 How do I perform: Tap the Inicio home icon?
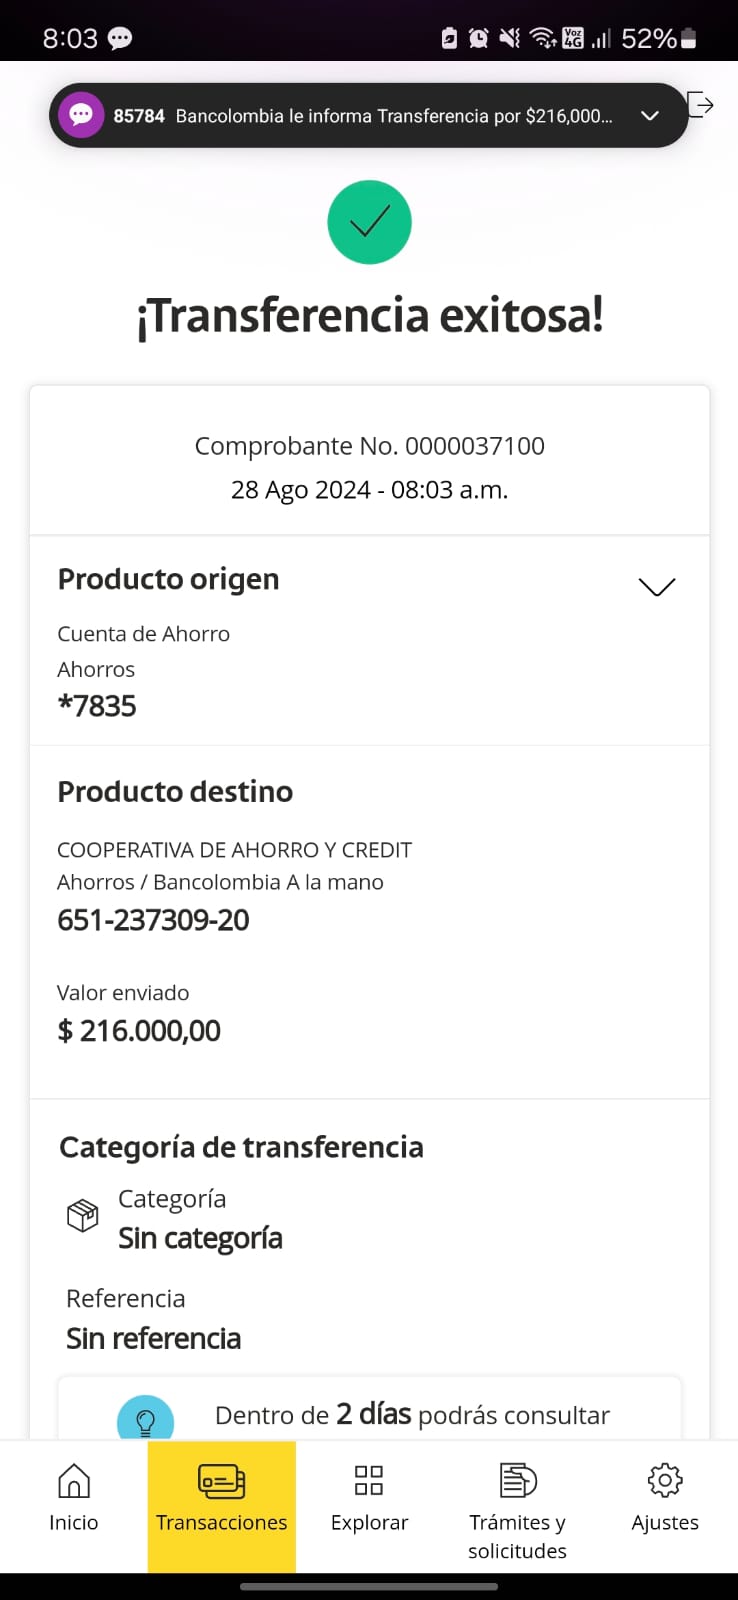point(74,1481)
